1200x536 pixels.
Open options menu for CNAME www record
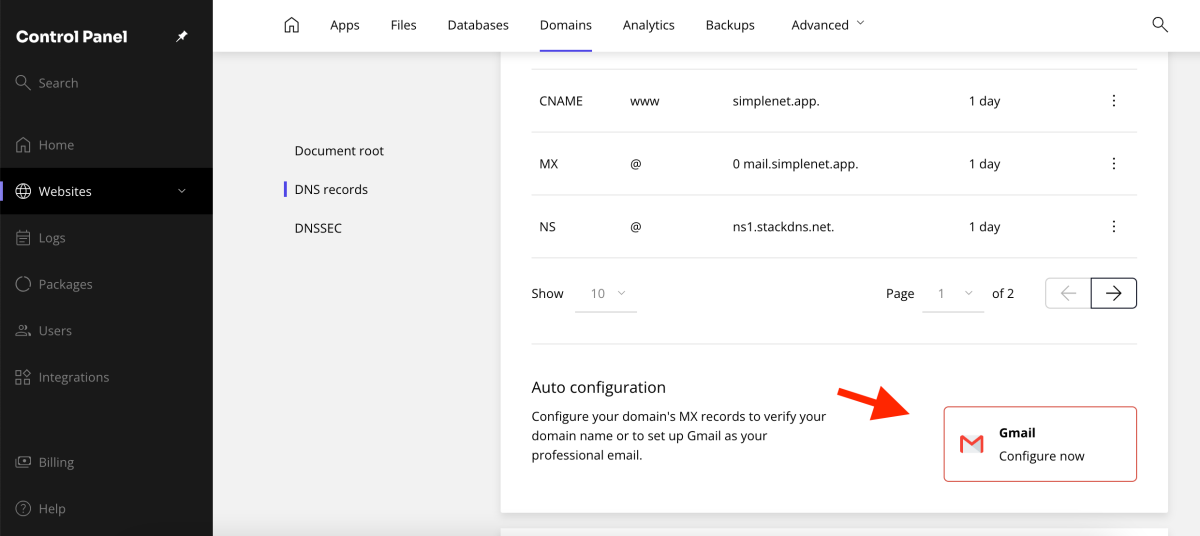1114,101
